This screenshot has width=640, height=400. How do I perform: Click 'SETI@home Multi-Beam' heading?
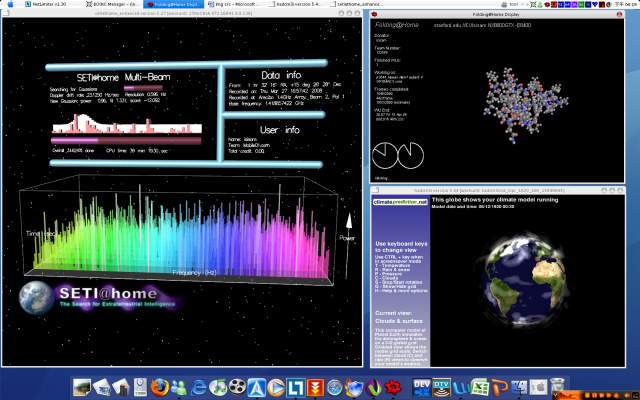(123, 78)
